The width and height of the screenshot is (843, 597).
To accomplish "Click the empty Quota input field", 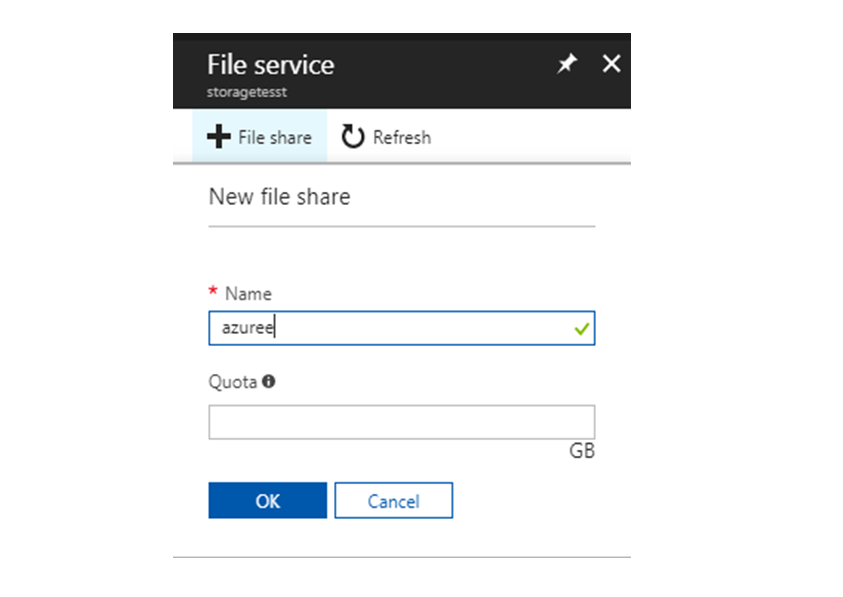I will click(x=400, y=421).
